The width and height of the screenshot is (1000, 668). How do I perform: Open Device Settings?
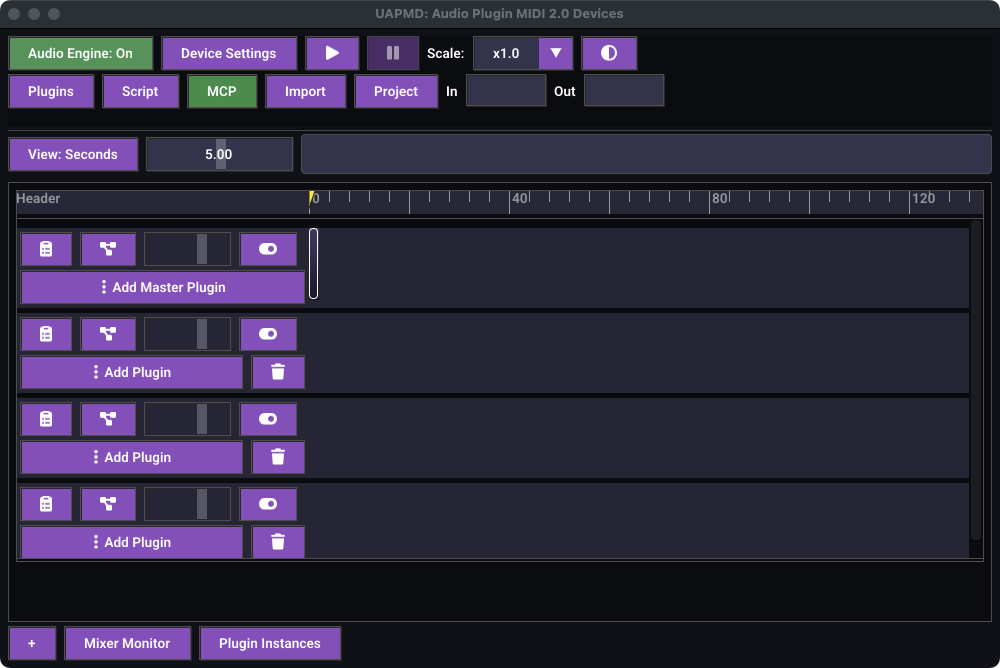tap(229, 53)
